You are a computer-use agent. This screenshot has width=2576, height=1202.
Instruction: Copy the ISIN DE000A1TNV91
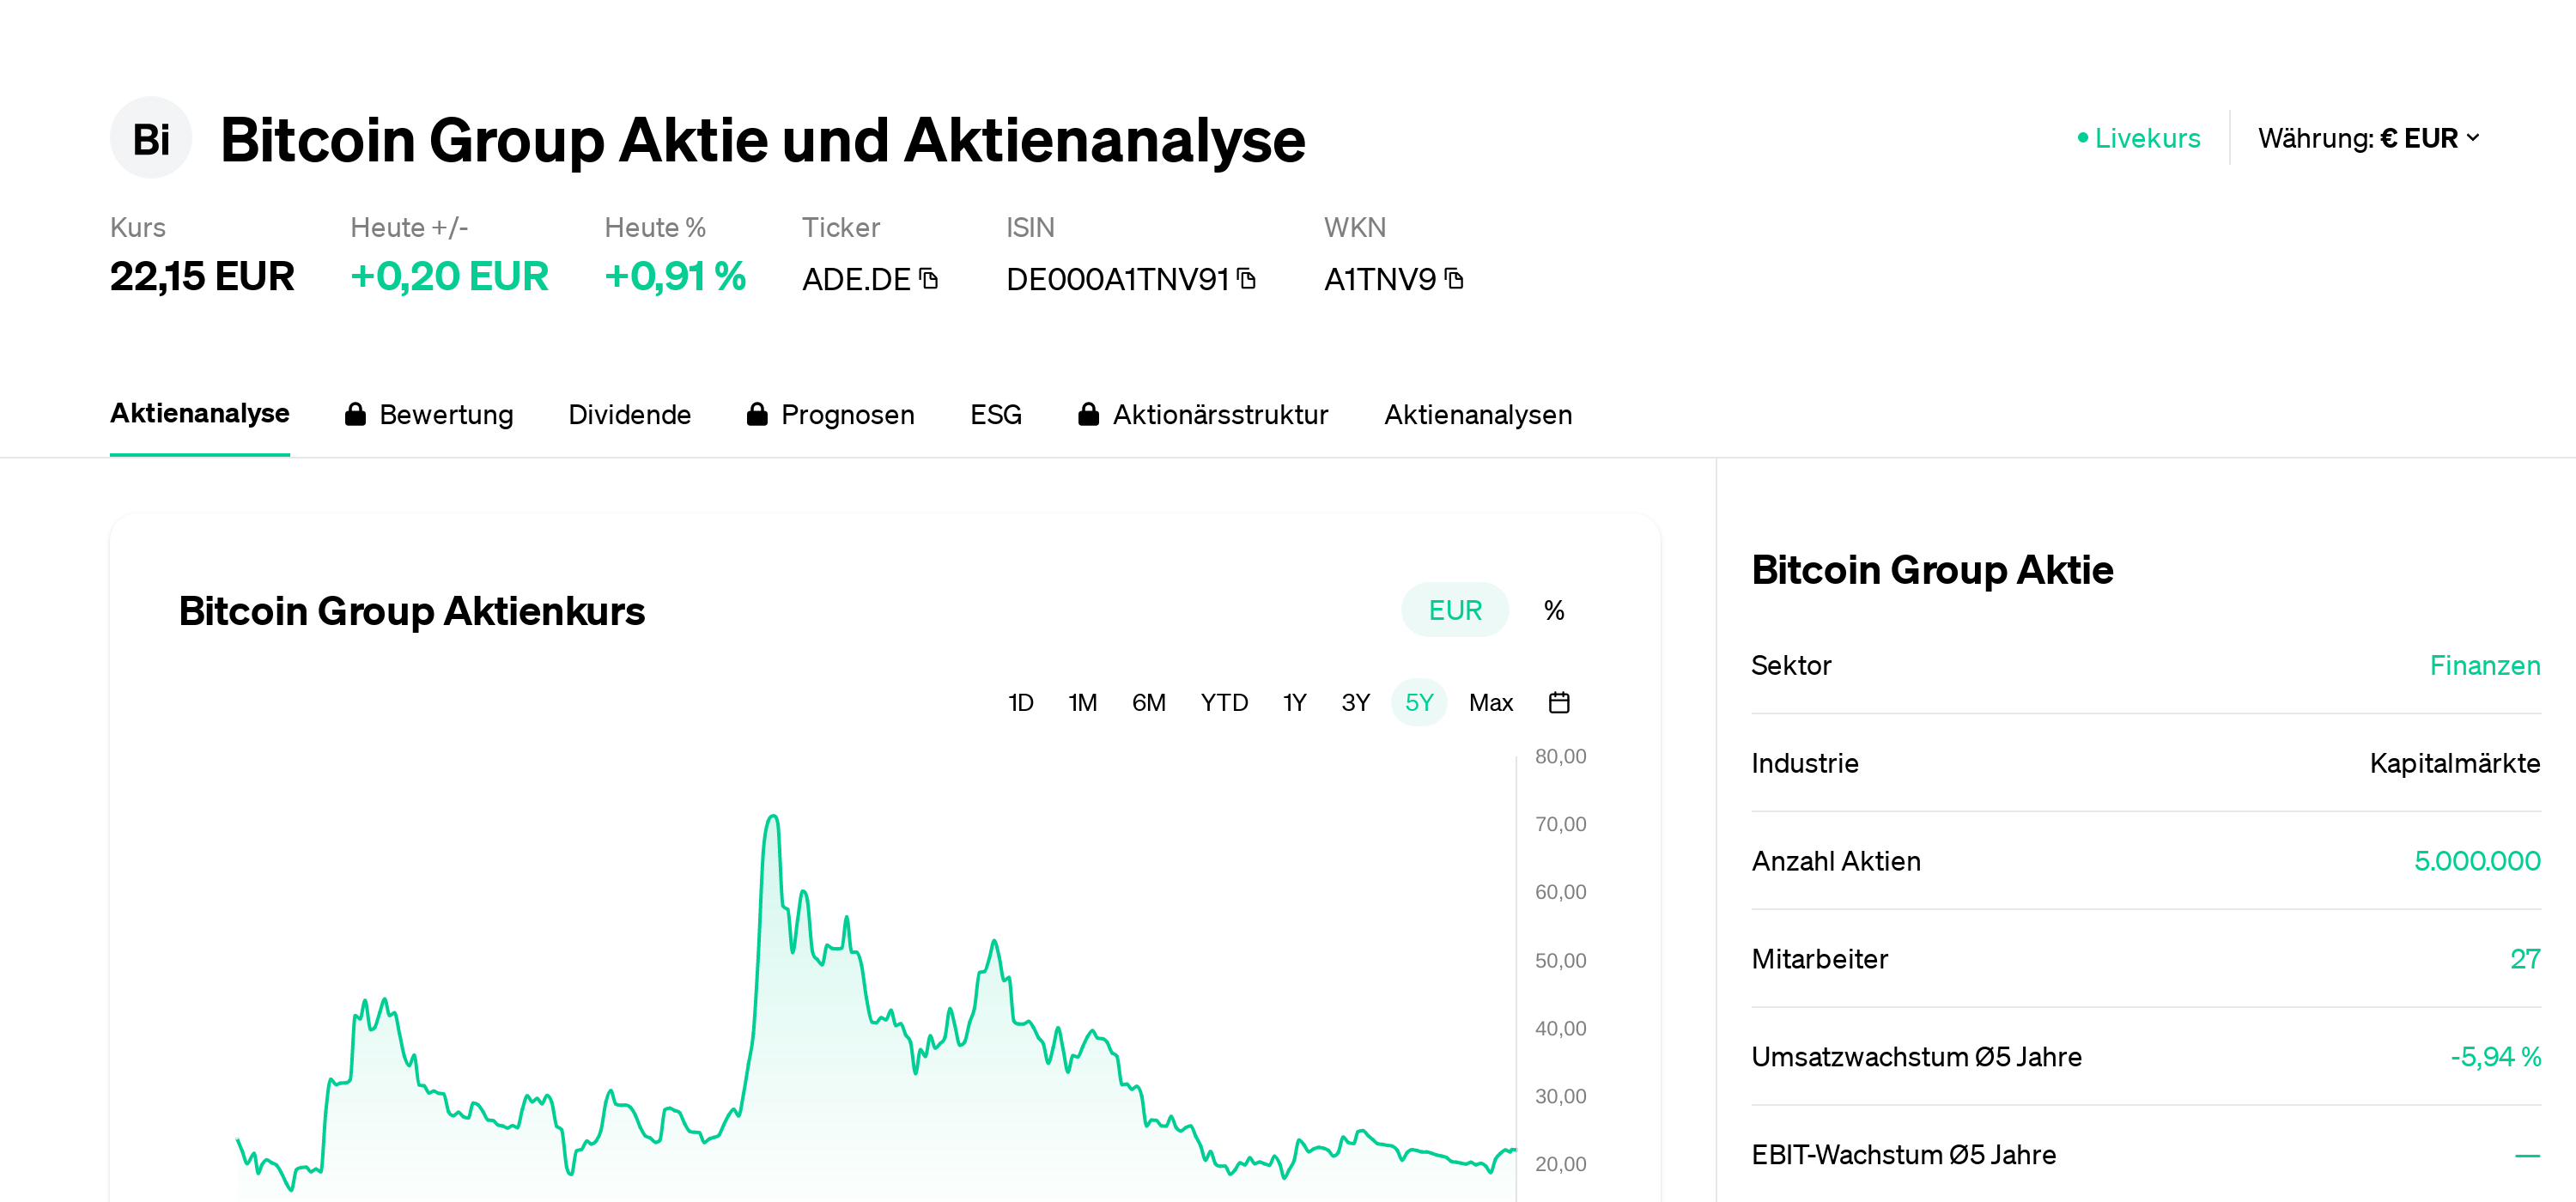click(x=1247, y=280)
